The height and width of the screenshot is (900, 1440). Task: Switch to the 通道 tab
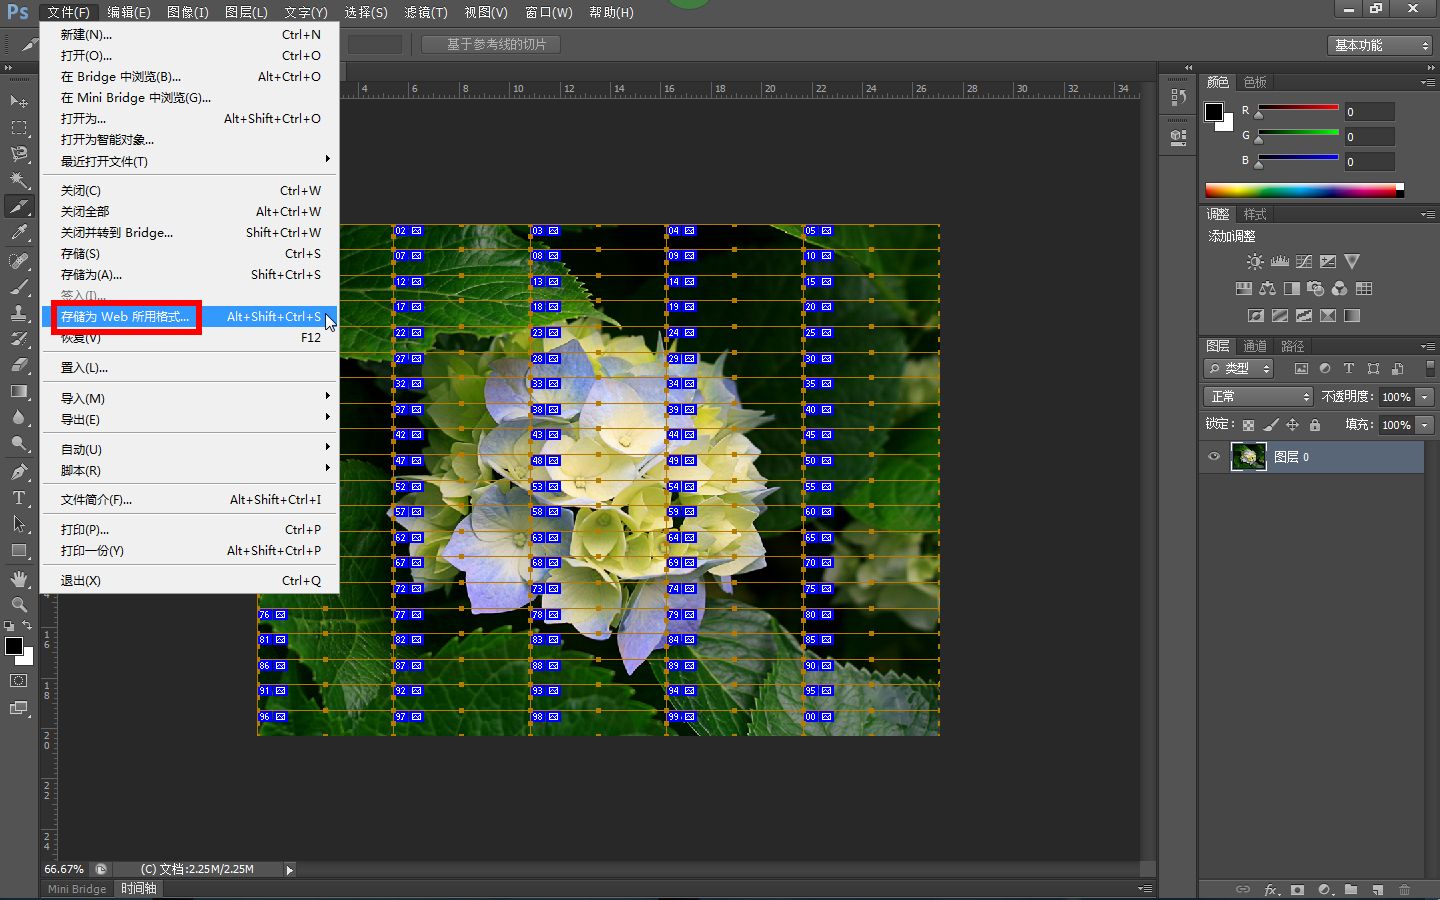click(x=1255, y=346)
